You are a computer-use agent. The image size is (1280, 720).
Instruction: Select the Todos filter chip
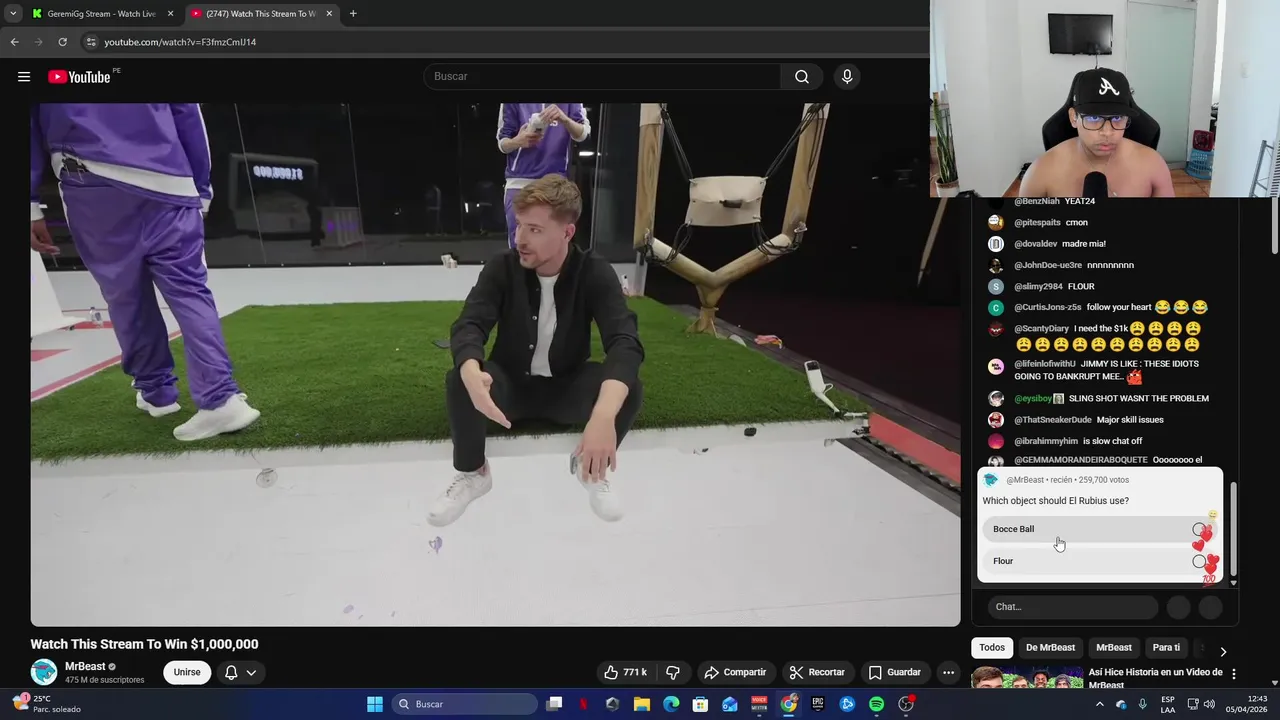pos(992,648)
